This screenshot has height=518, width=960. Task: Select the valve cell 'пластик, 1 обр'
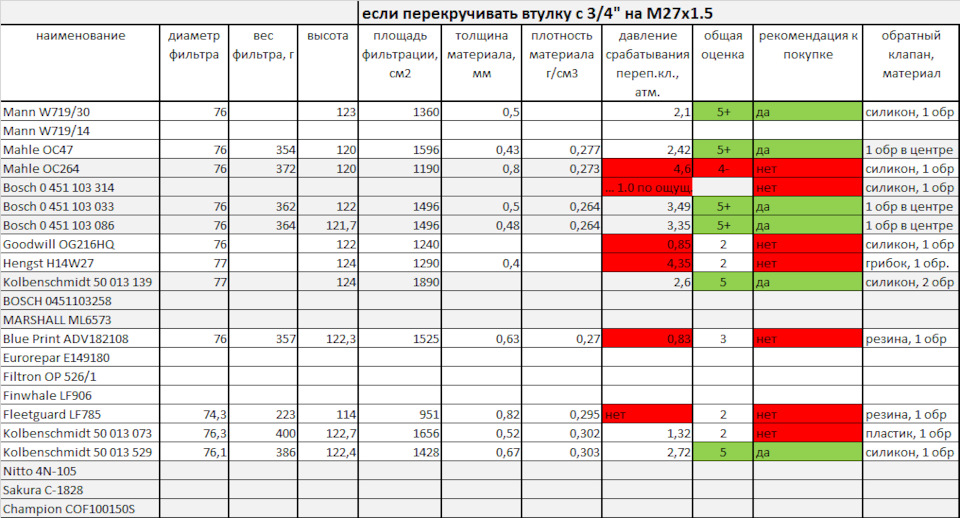tap(911, 434)
